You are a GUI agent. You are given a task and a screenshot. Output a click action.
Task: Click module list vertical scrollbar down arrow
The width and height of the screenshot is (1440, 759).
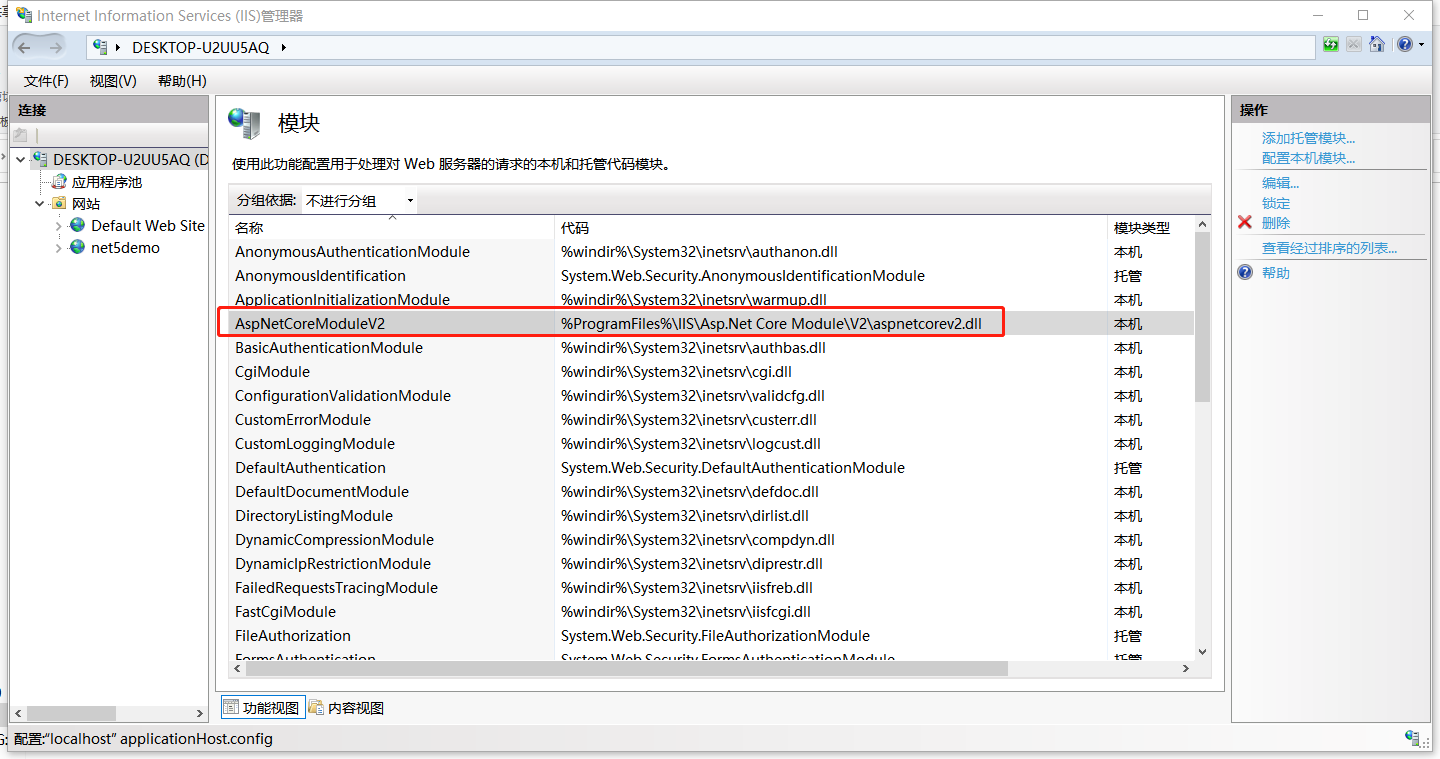pyautogui.click(x=1202, y=651)
